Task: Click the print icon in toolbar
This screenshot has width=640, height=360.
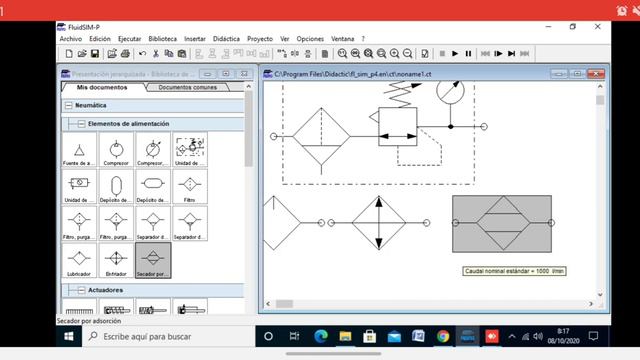Action: click(125, 53)
